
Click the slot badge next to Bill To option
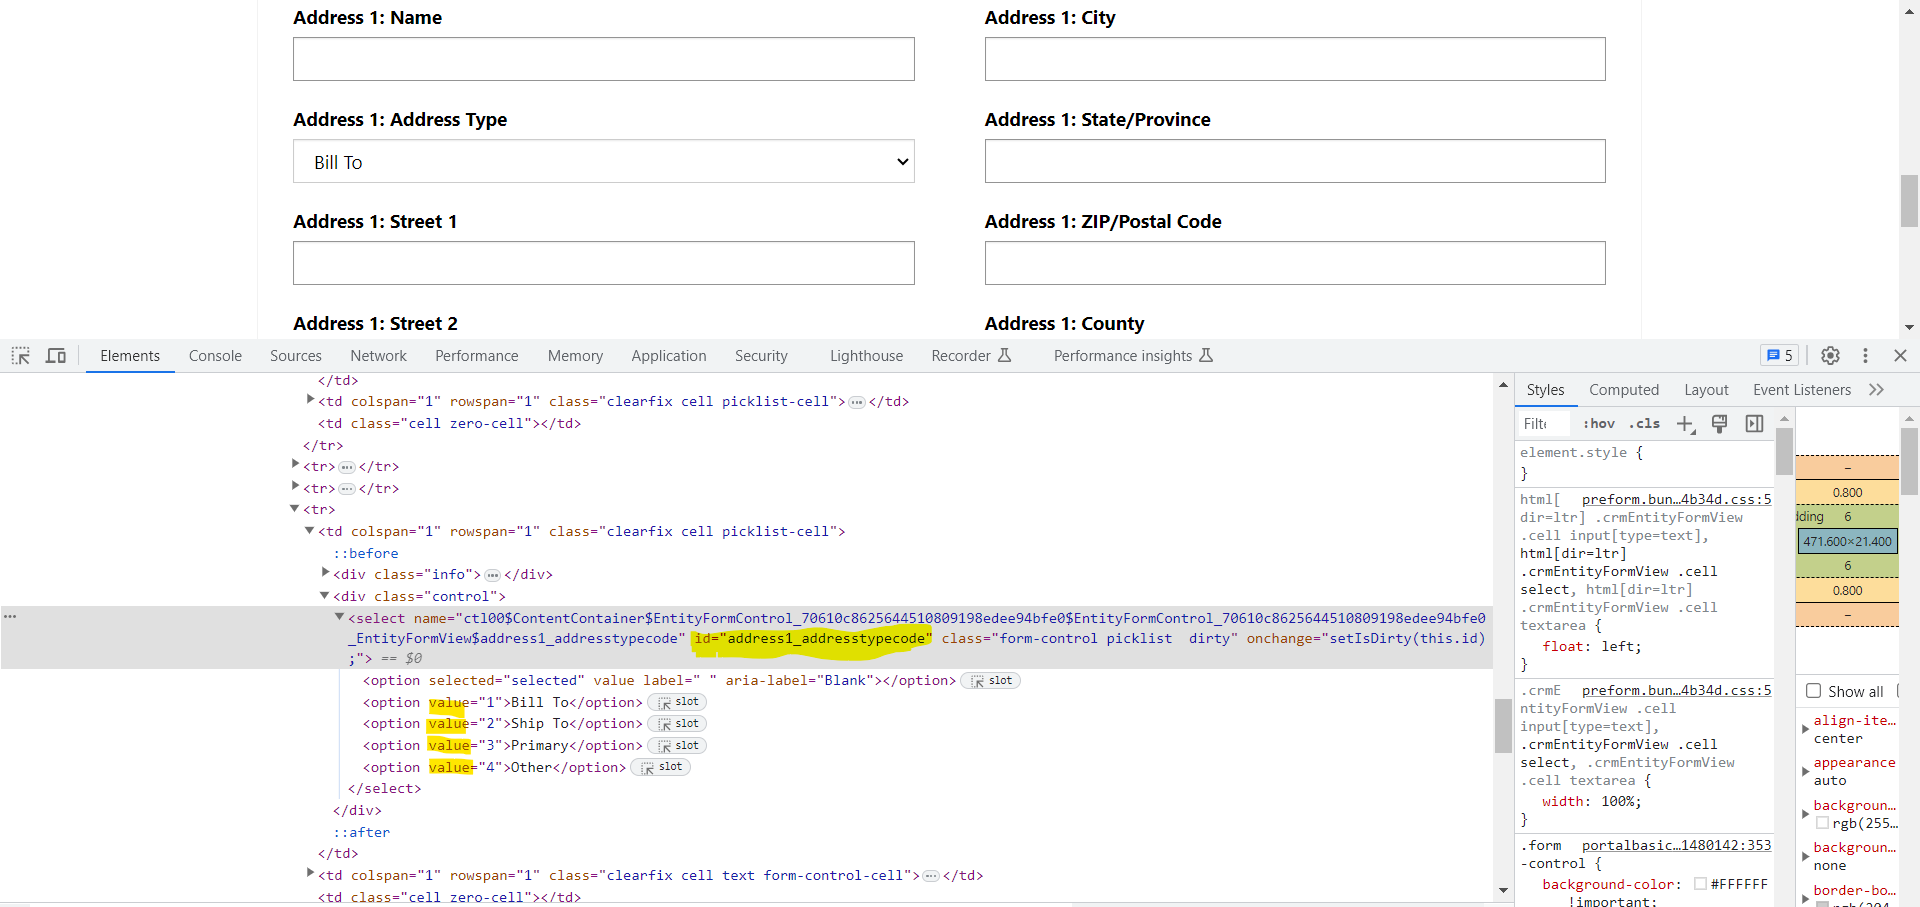(678, 702)
